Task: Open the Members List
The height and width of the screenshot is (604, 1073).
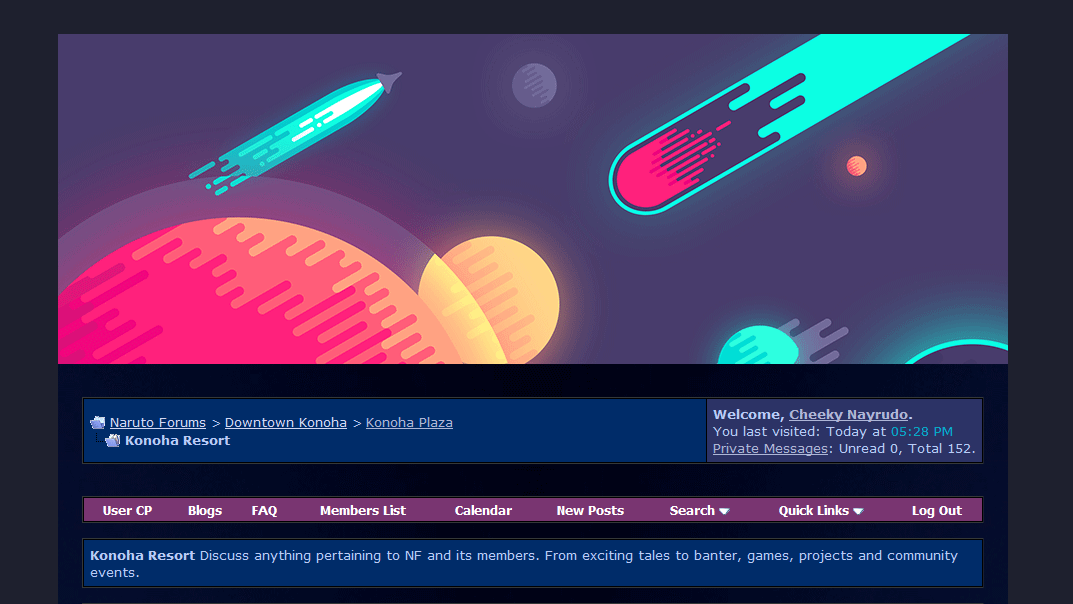Action: point(363,510)
